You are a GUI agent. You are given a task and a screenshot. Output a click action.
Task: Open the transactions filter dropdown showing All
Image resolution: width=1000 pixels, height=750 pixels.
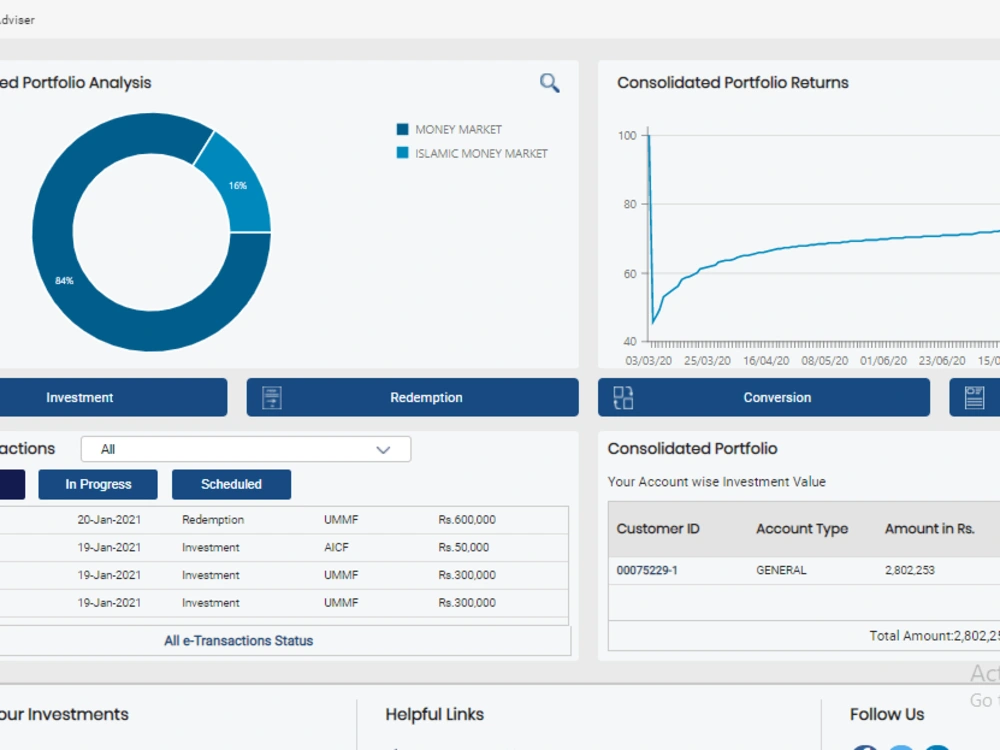[x=246, y=450]
